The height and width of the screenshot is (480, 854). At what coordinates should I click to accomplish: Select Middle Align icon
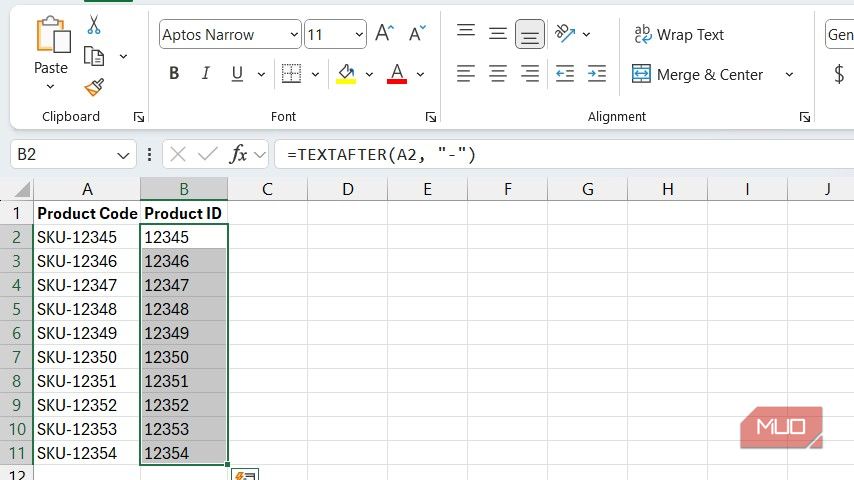[498, 34]
